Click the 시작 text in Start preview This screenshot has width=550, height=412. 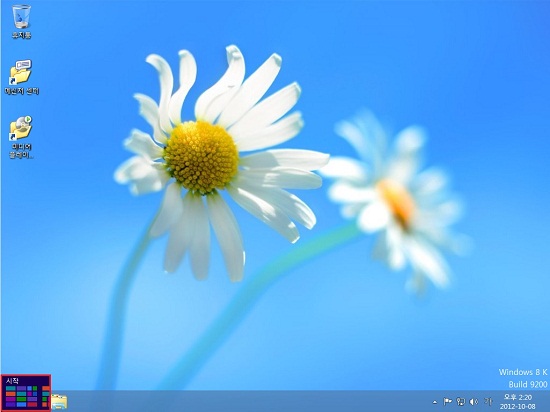point(12,381)
